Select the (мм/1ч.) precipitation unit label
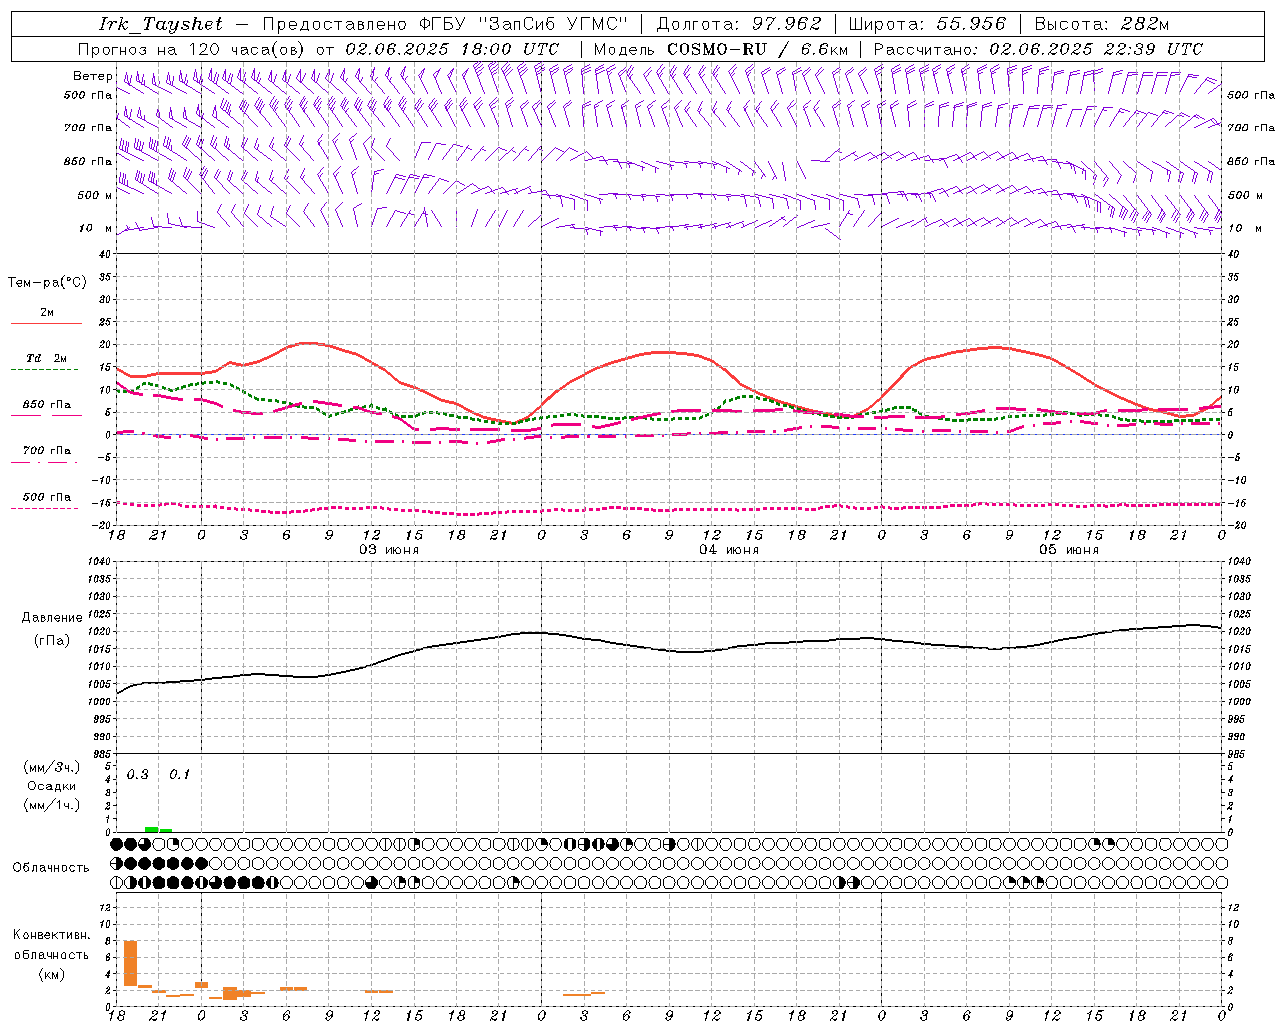Screen dimensions: 1280x1024 click(52, 805)
